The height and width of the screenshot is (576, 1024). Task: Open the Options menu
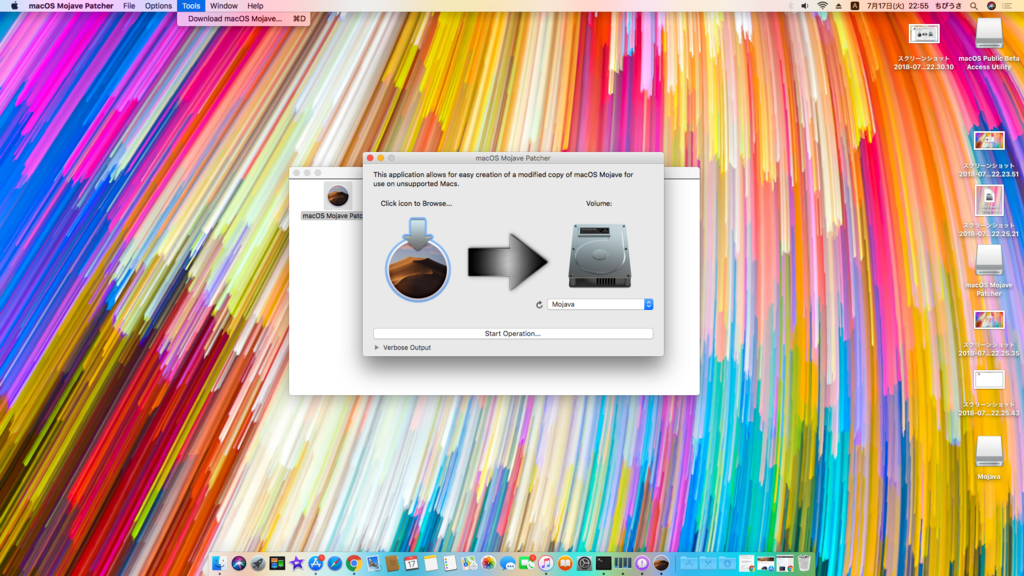click(158, 6)
